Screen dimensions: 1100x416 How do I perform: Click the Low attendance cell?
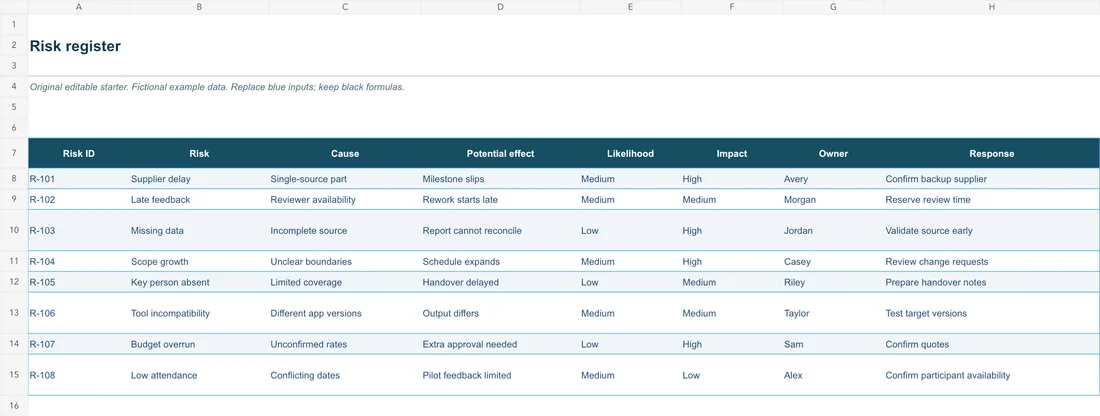point(199,375)
